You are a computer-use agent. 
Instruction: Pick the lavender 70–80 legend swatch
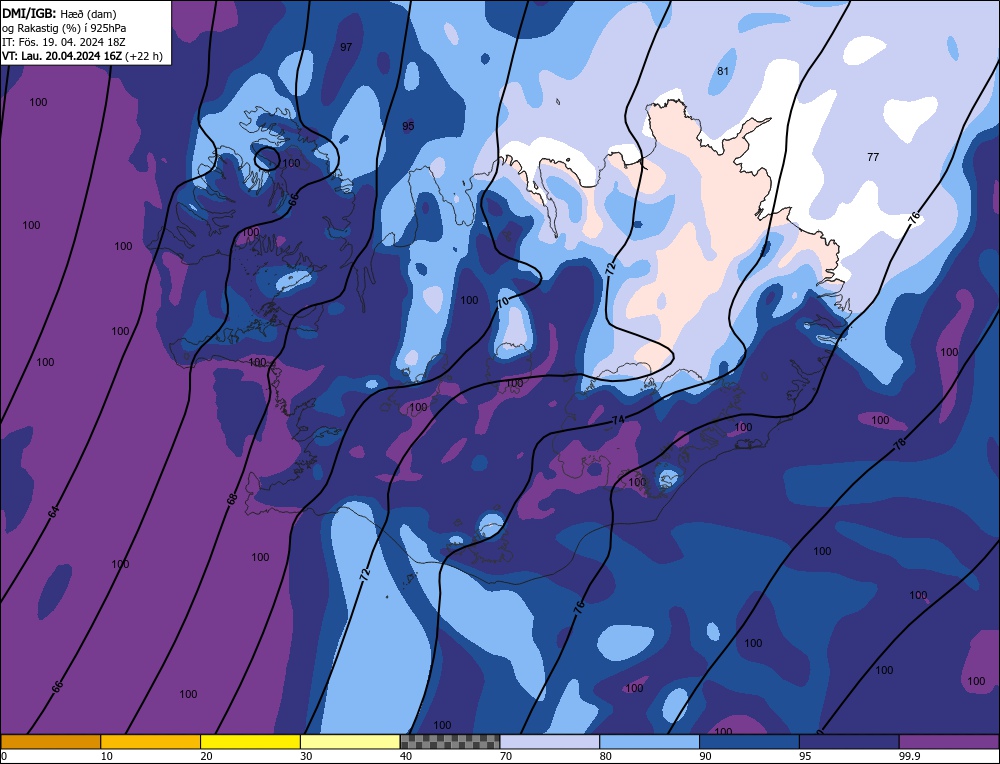coord(550,742)
